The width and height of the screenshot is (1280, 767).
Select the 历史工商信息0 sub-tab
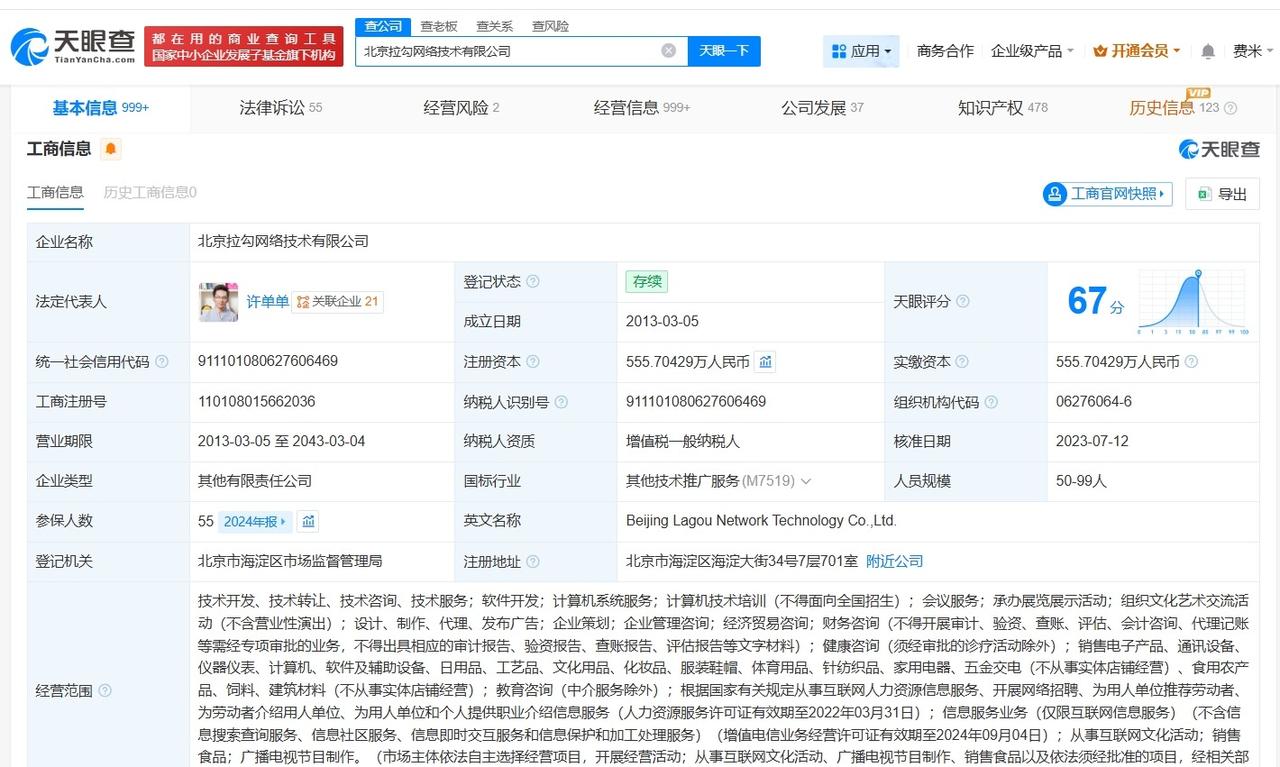coord(150,192)
